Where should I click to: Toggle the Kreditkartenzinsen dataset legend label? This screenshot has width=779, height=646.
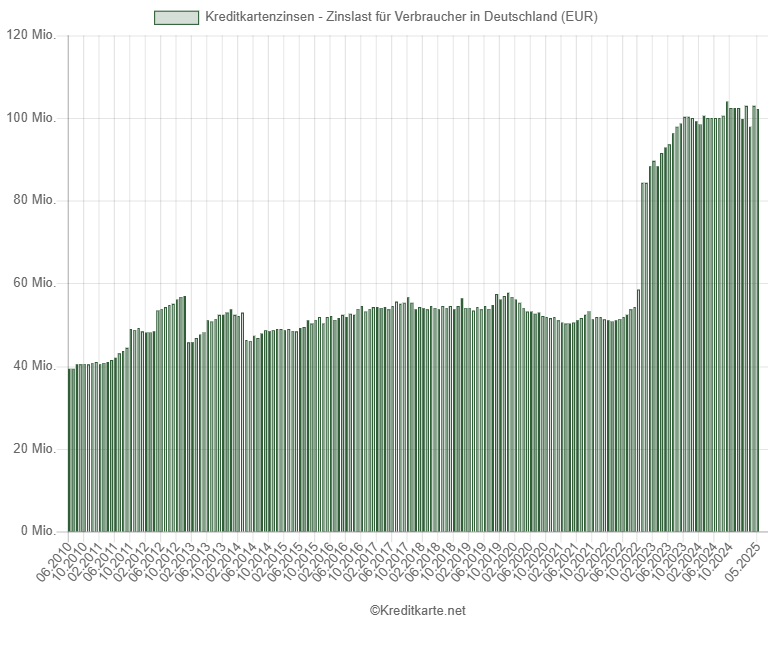(x=401, y=17)
